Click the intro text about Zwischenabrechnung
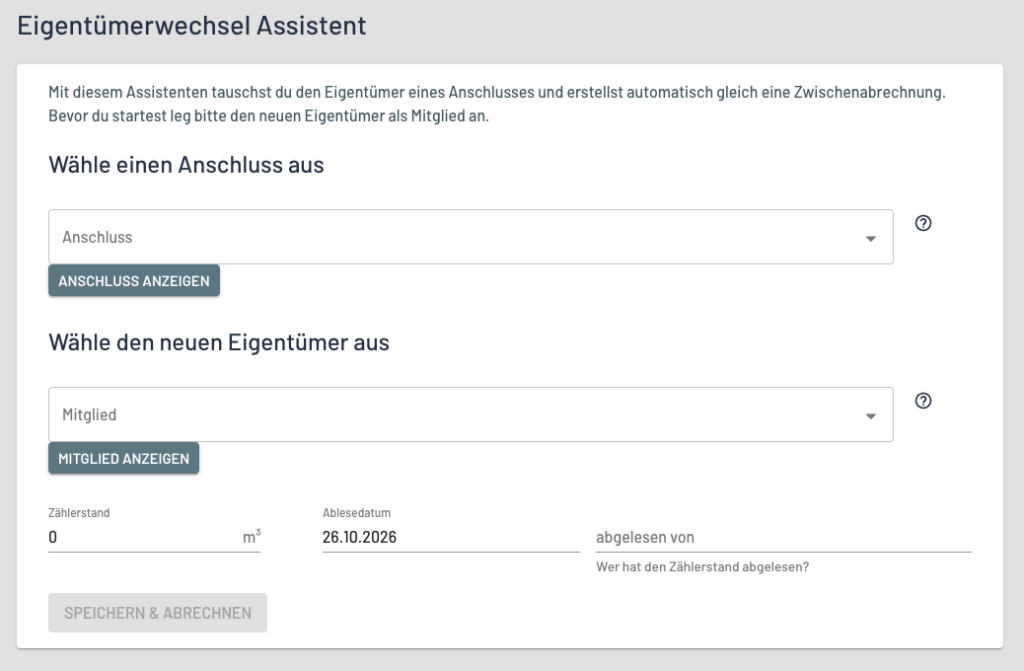The image size is (1024, 671). coord(497,104)
